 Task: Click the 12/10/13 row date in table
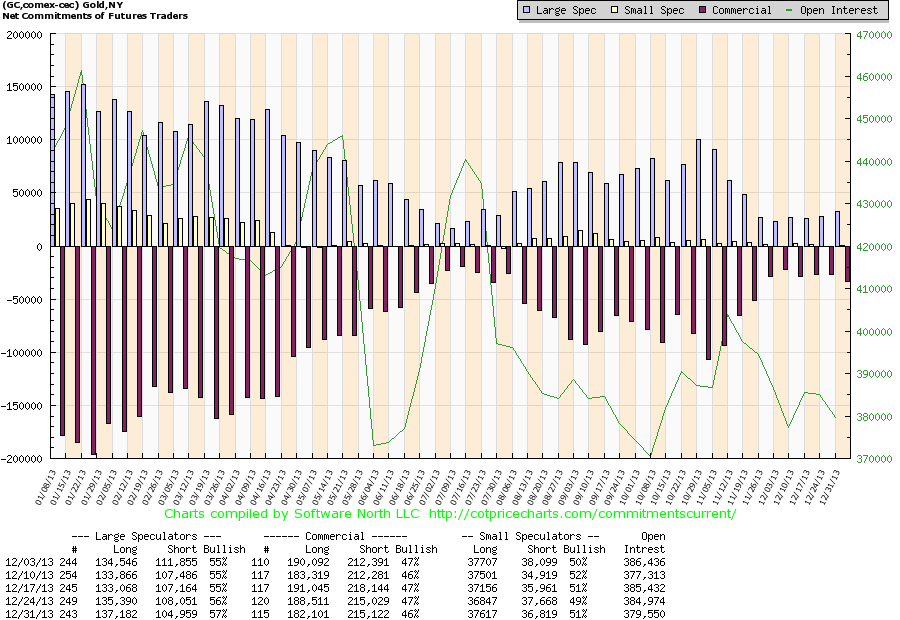[x=28, y=575]
